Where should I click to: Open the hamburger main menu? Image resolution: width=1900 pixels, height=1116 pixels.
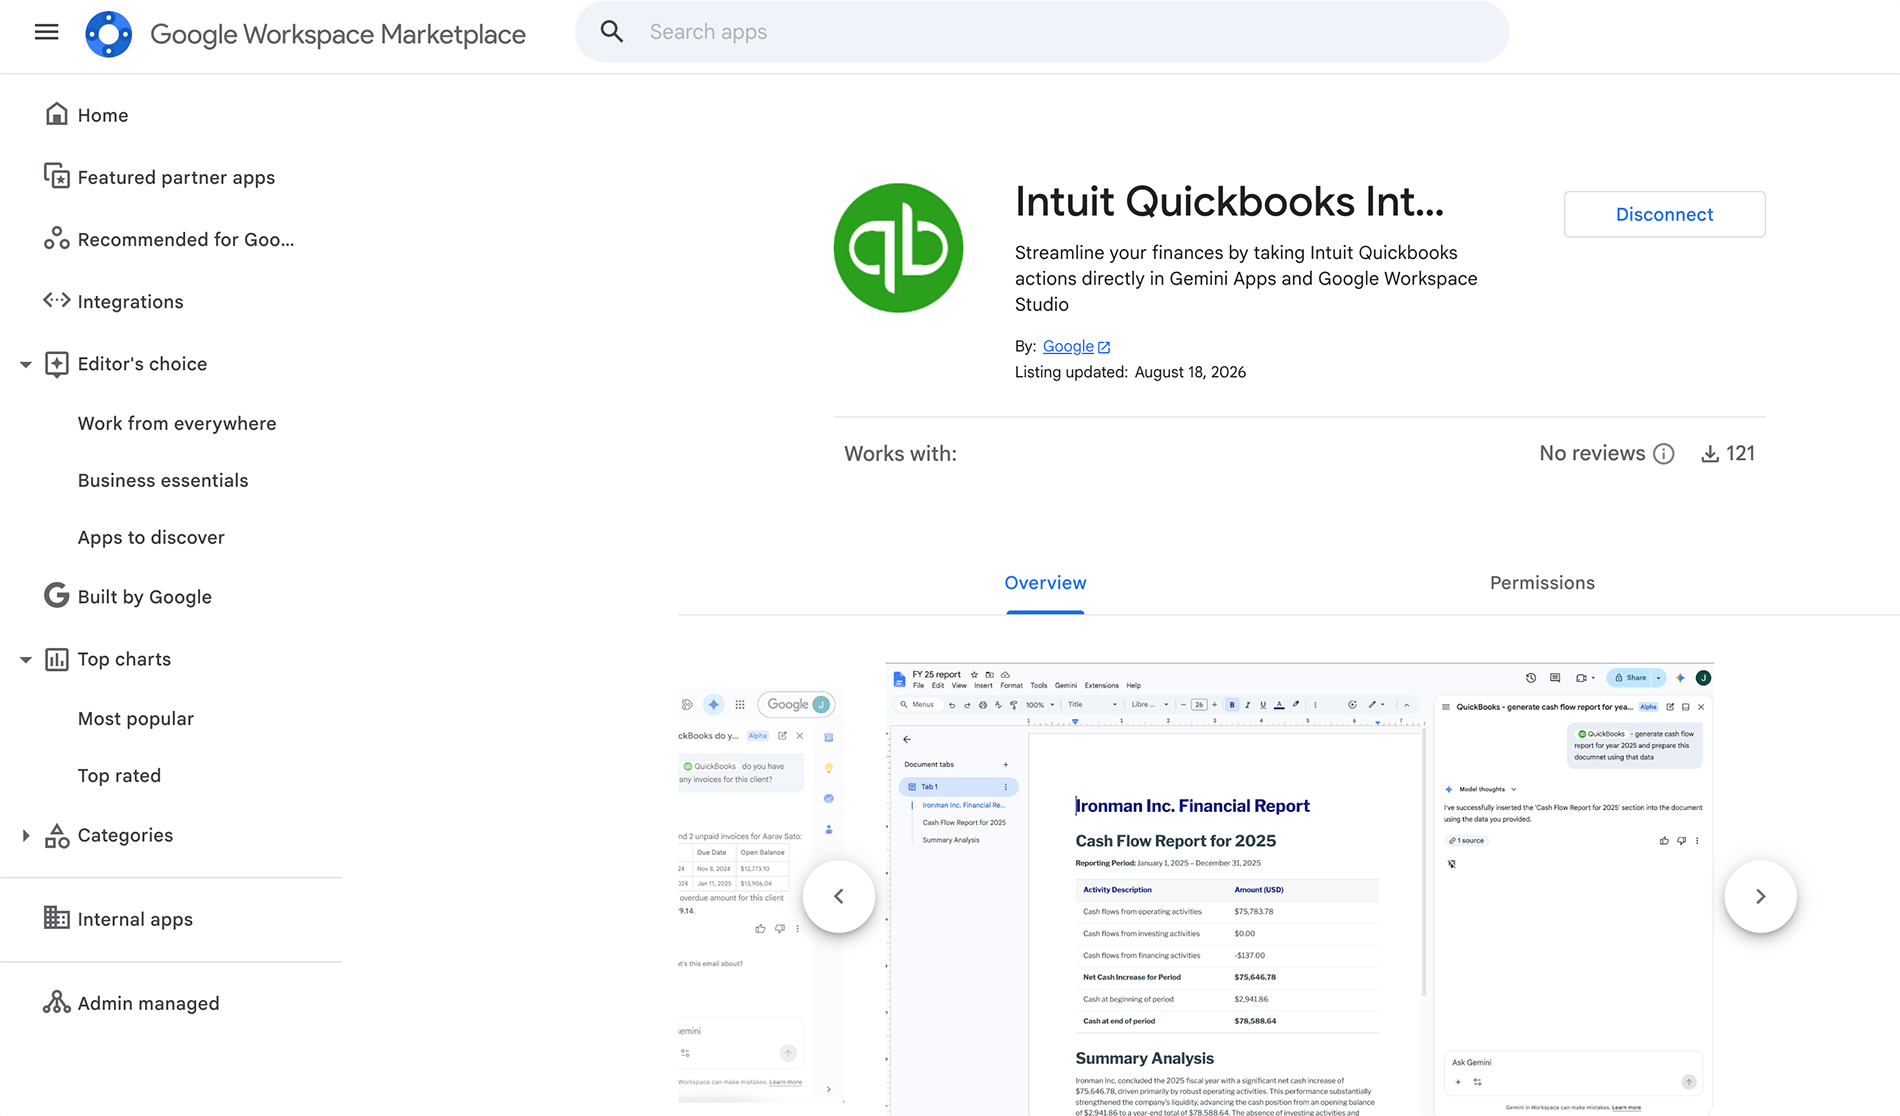(x=46, y=32)
